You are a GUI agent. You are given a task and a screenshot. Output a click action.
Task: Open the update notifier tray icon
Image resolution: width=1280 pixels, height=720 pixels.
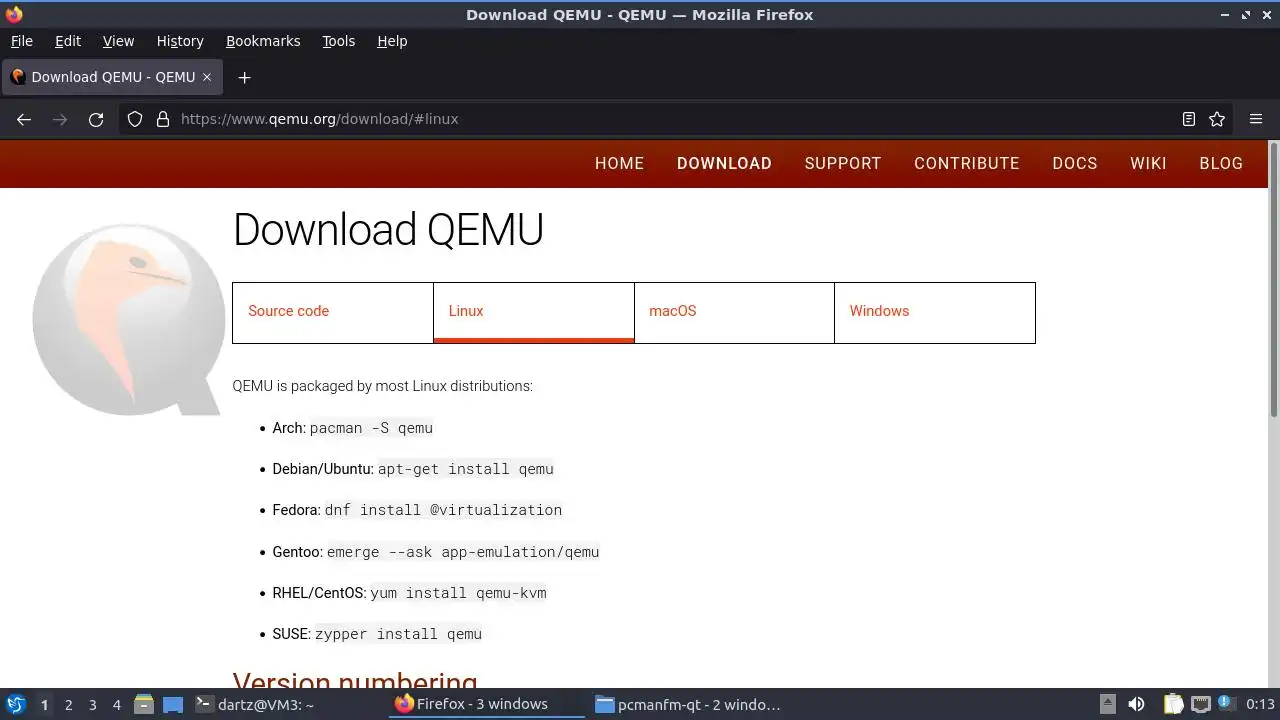1226,704
